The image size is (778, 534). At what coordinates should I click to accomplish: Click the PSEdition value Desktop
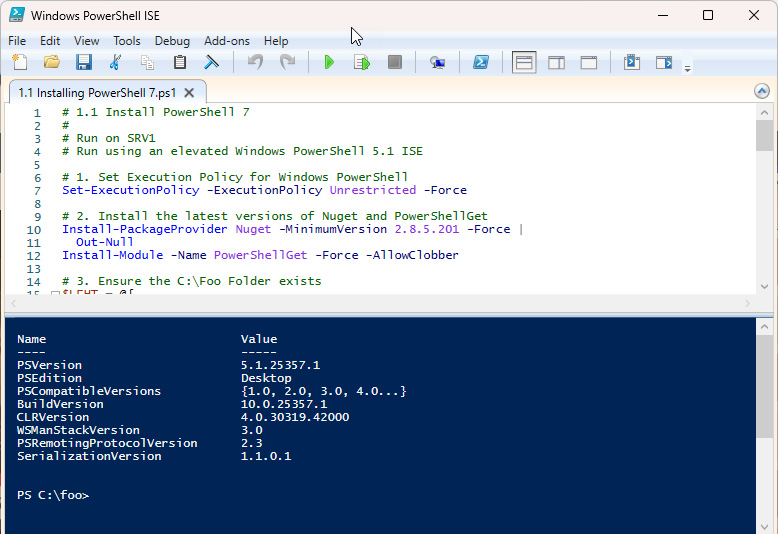point(266,378)
